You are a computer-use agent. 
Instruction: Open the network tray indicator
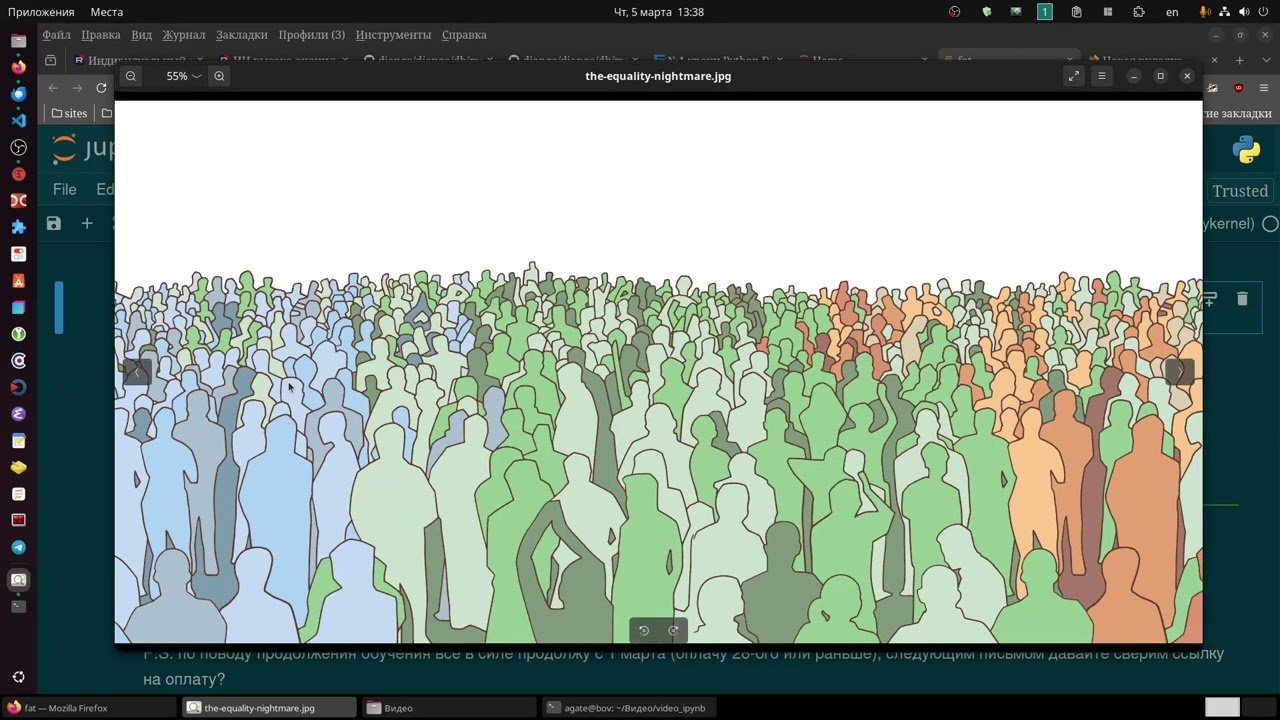tap(1225, 12)
